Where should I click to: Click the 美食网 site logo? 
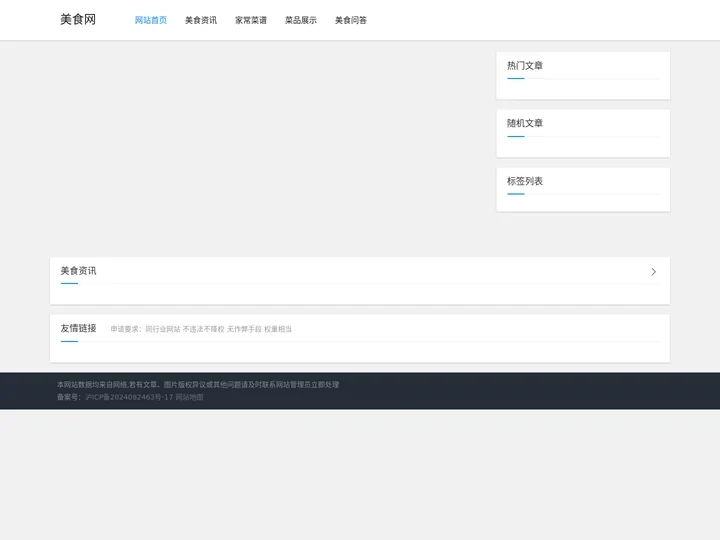click(x=78, y=19)
